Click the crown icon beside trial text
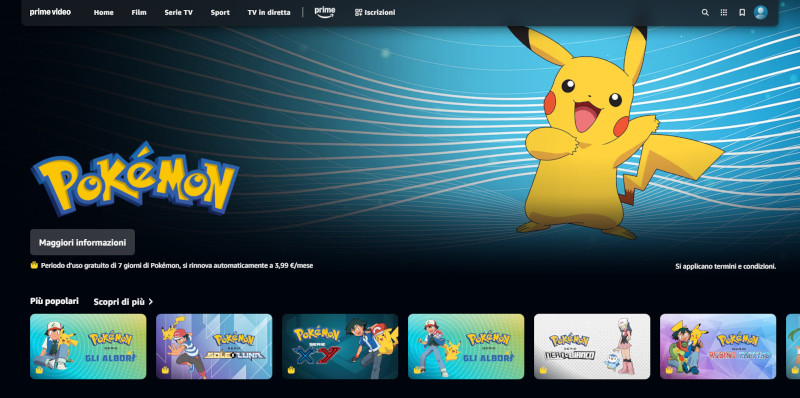The image size is (800, 398). pyautogui.click(x=34, y=265)
